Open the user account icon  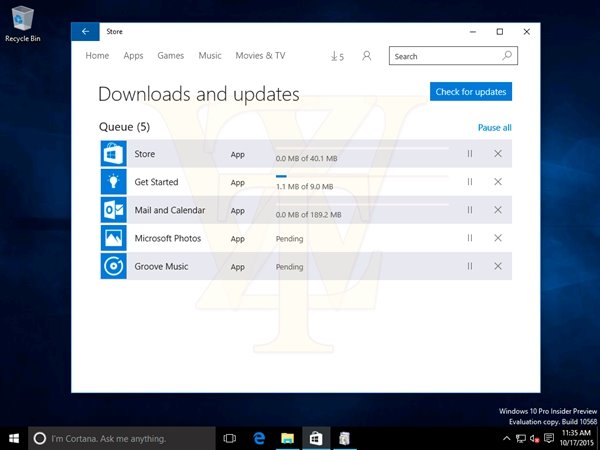click(367, 56)
